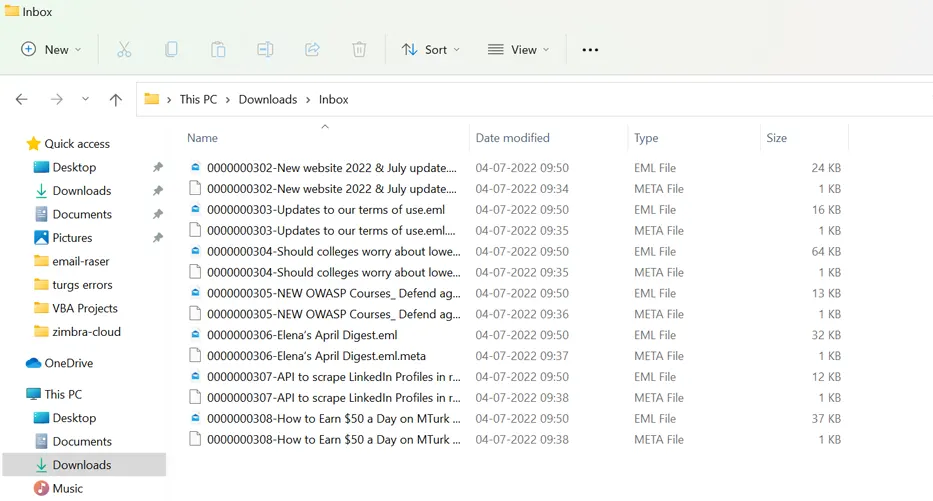The image size is (933, 501).
Task: Click 64 KB size cell
Action: (826, 251)
